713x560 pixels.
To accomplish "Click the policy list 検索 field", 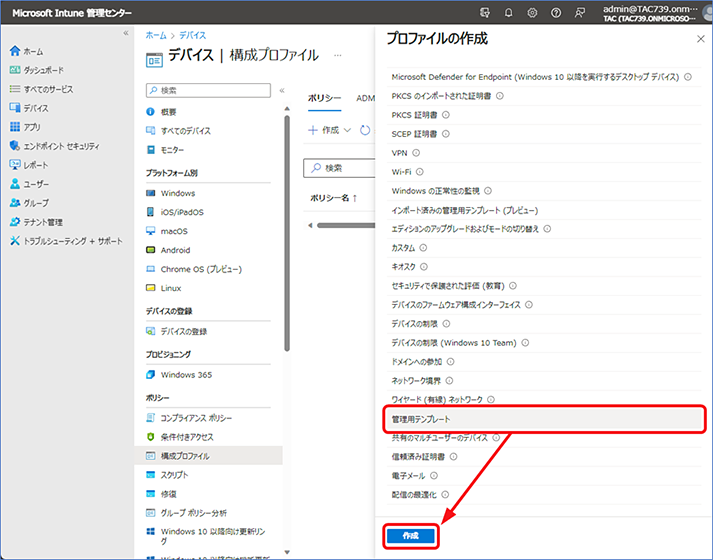I will point(339,168).
